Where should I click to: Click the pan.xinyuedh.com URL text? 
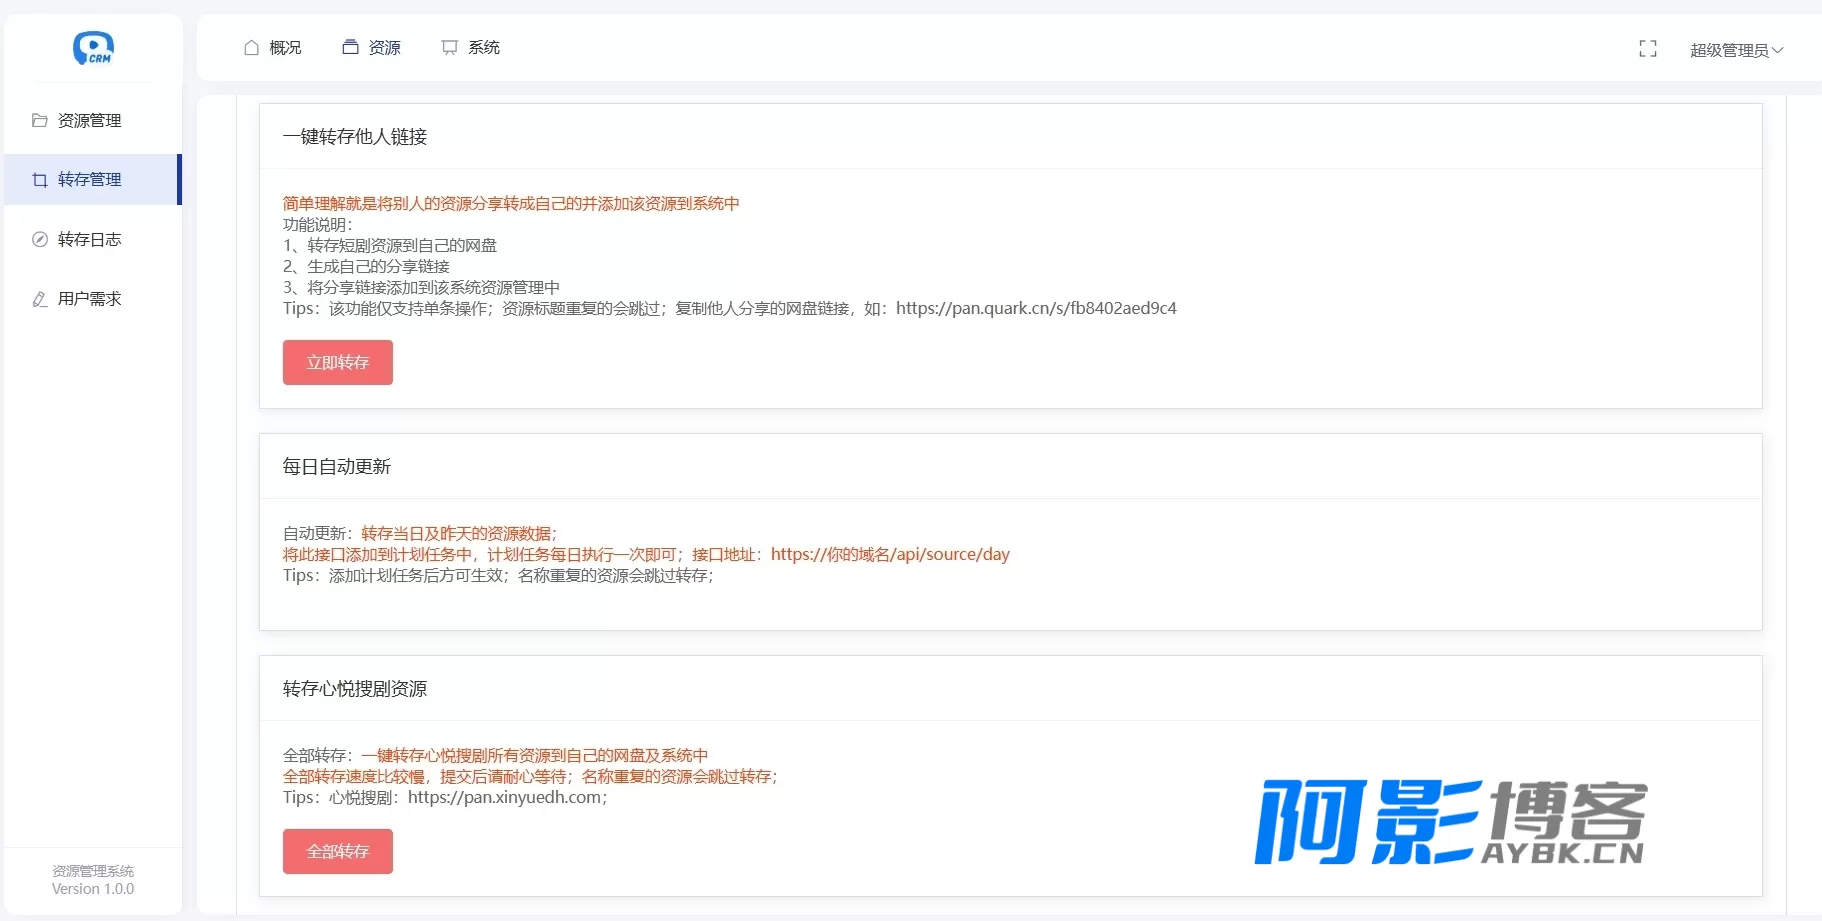pos(505,797)
